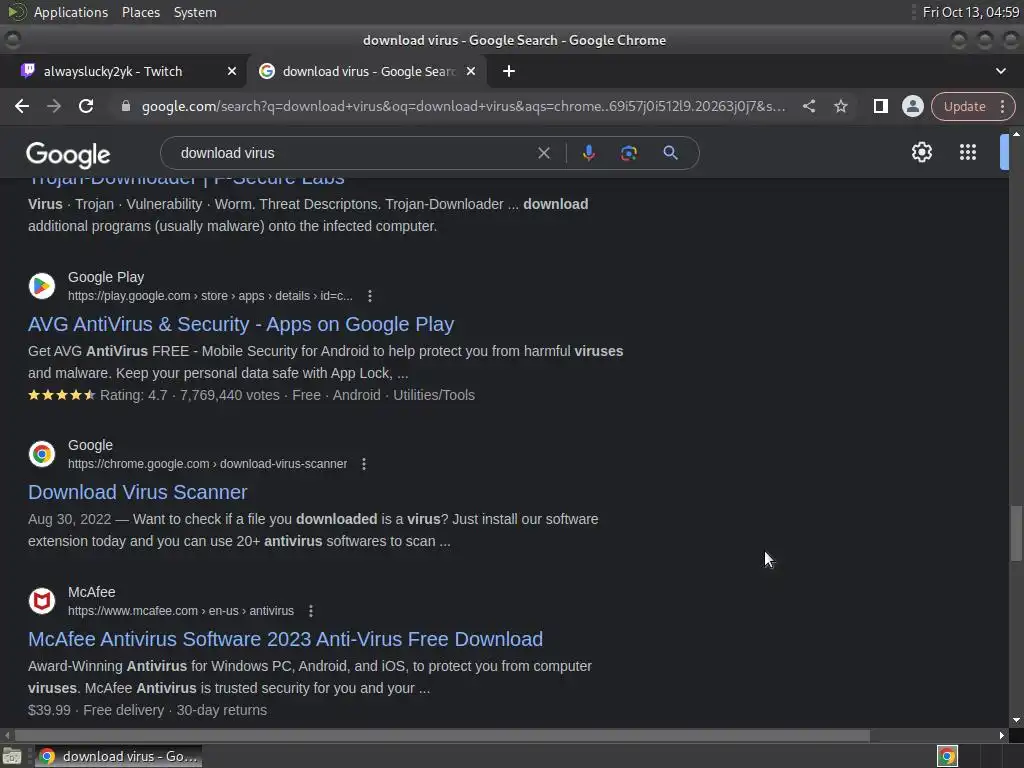Open a new tab with plus button
This screenshot has width=1024, height=768.
(509, 71)
